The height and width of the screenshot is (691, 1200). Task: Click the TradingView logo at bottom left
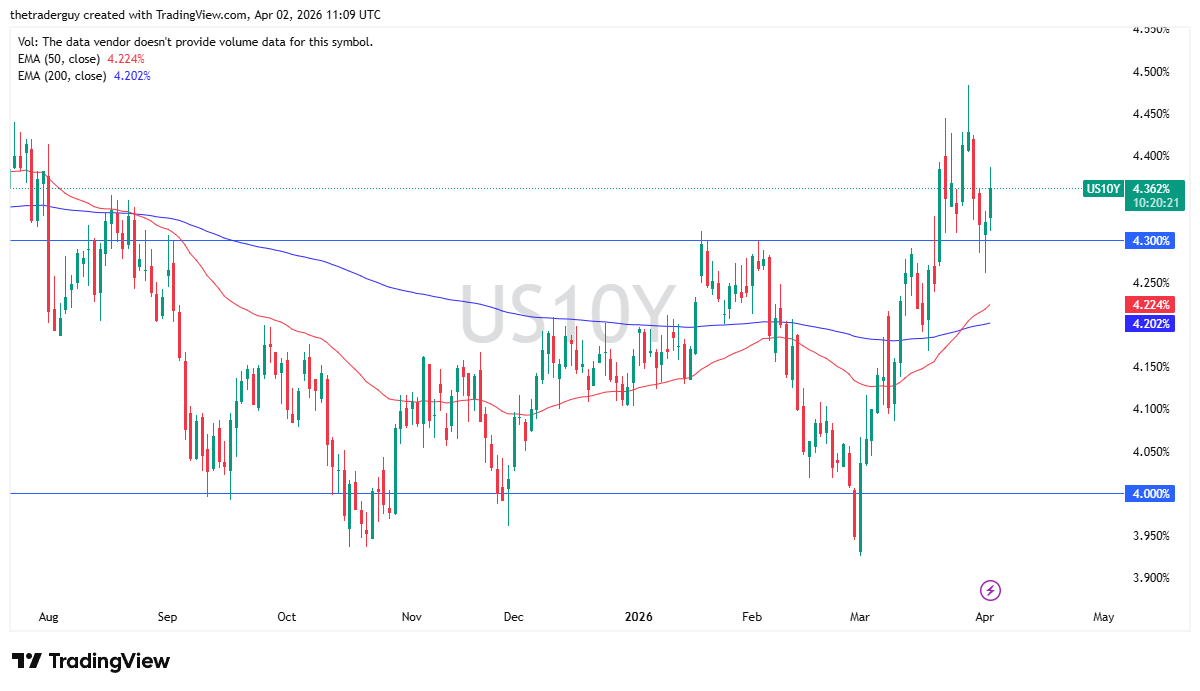point(91,661)
